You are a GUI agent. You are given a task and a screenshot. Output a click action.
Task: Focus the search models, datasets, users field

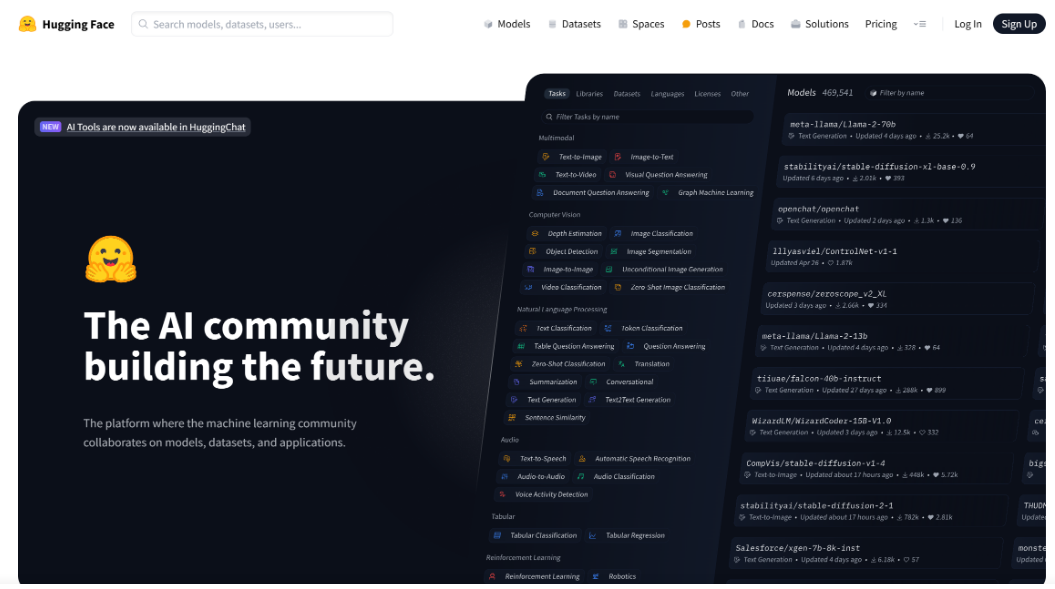point(262,24)
